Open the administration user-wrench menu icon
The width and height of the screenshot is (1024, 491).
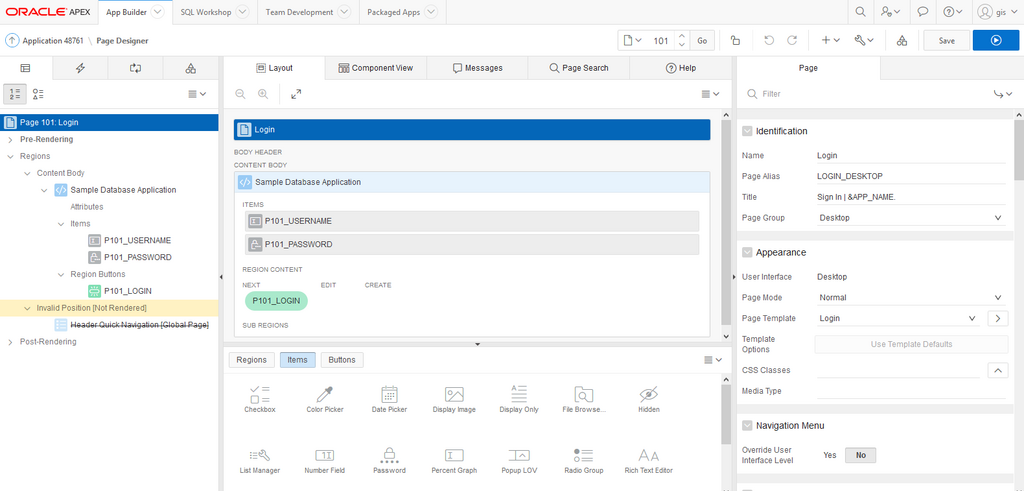click(890, 12)
